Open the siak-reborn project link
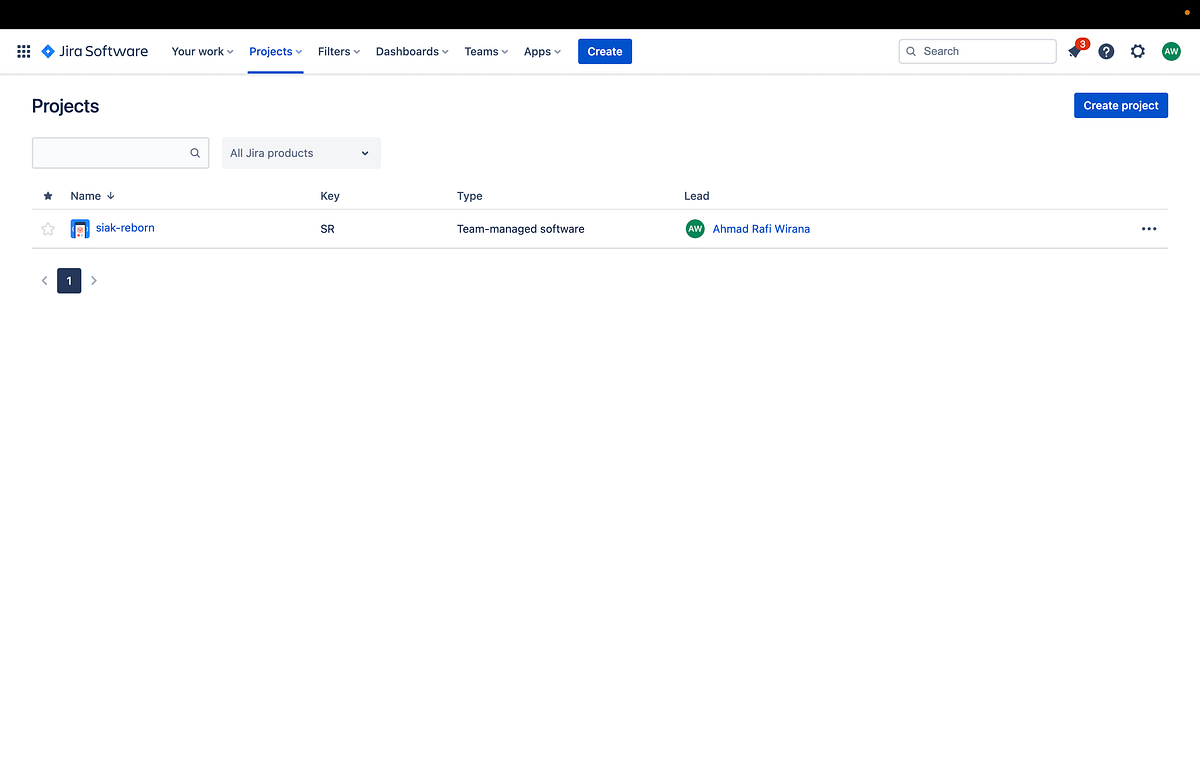The height and width of the screenshot is (779, 1200). coord(125,228)
